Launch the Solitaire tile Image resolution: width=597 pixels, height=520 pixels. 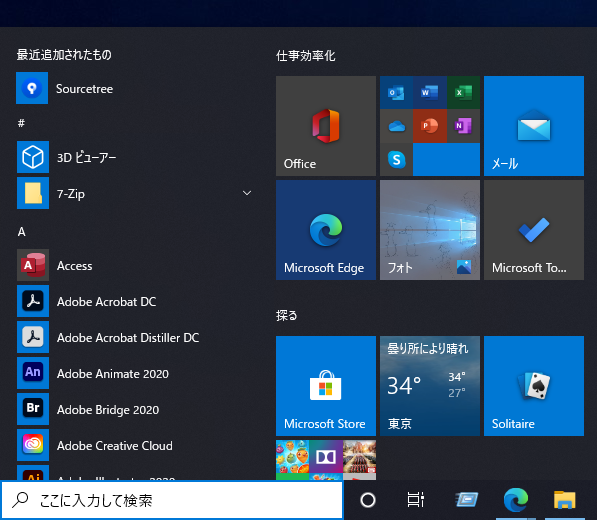coord(534,386)
